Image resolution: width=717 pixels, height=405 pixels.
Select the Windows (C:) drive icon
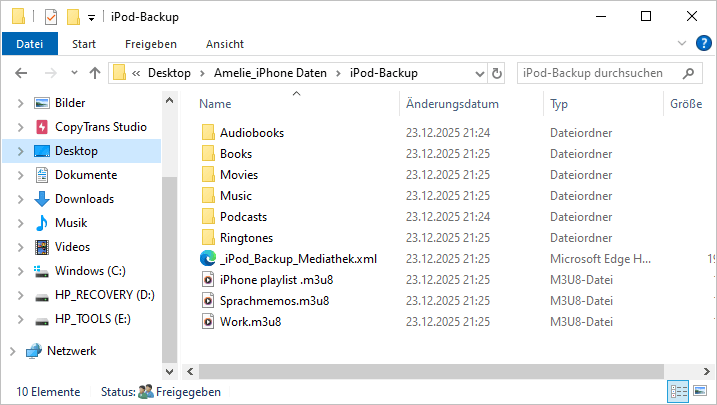pyautogui.click(x=42, y=271)
